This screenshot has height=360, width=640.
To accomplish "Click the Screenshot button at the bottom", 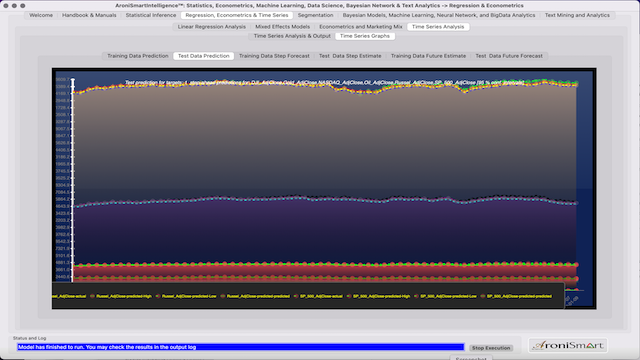I will [471, 358].
